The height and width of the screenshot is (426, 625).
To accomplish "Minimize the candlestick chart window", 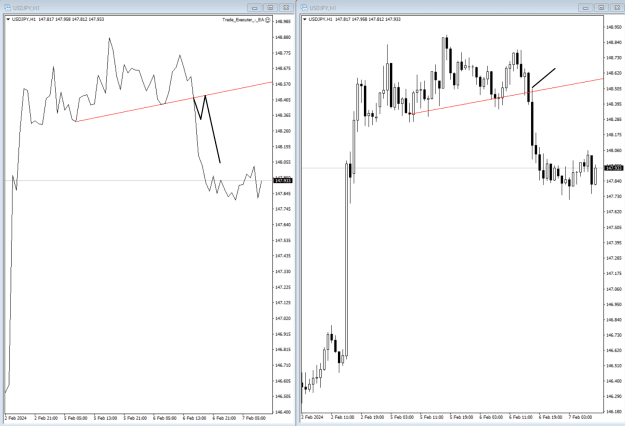I will pyautogui.click(x=586, y=8).
